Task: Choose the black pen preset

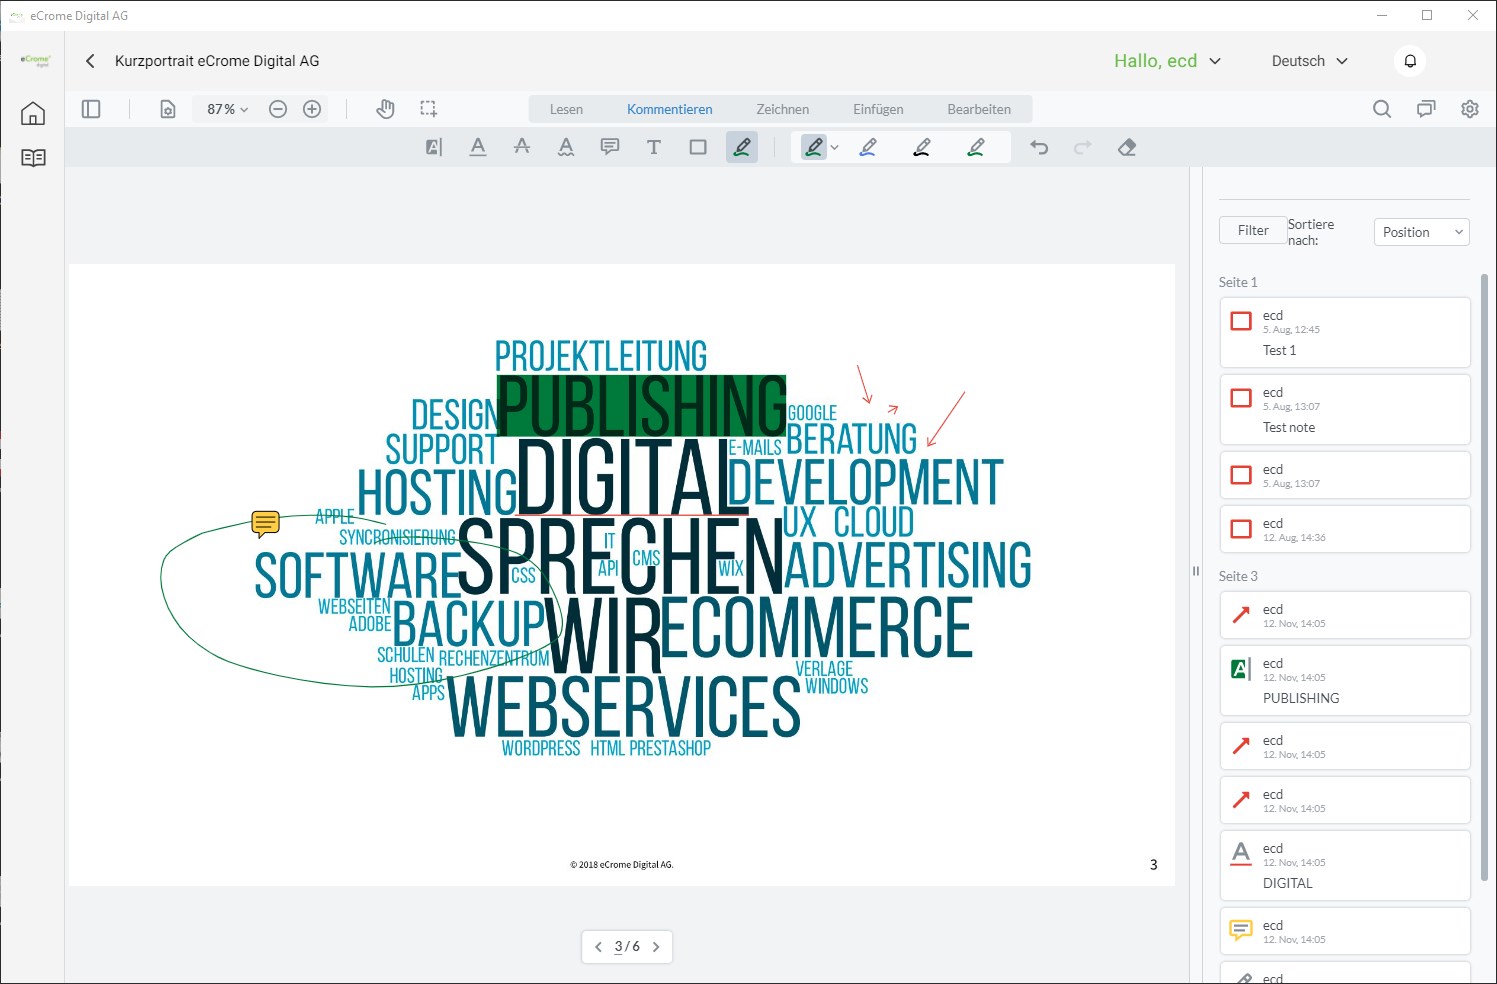Action: tap(922, 148)
